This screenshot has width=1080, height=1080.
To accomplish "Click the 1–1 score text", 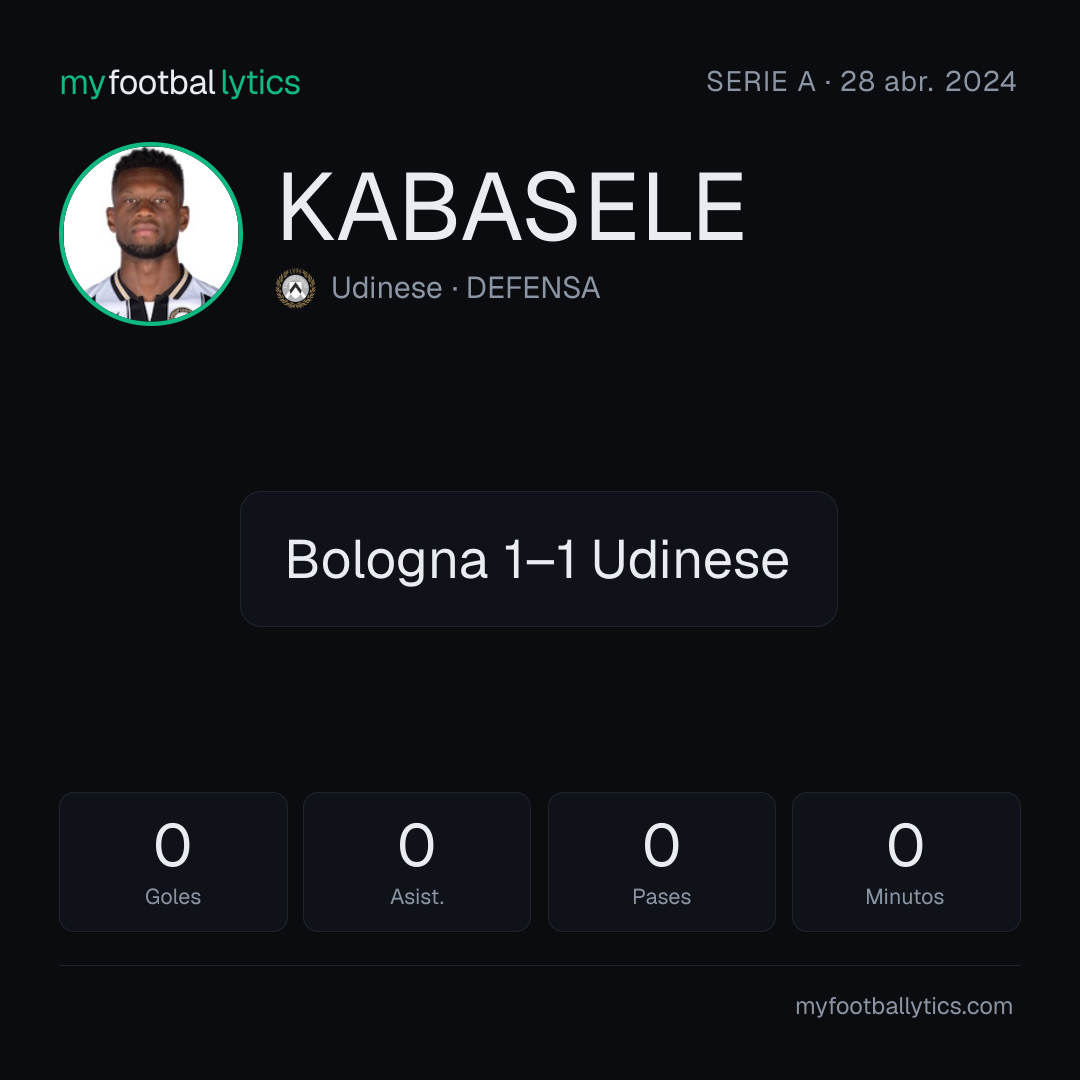I will (x=539, y=559).
